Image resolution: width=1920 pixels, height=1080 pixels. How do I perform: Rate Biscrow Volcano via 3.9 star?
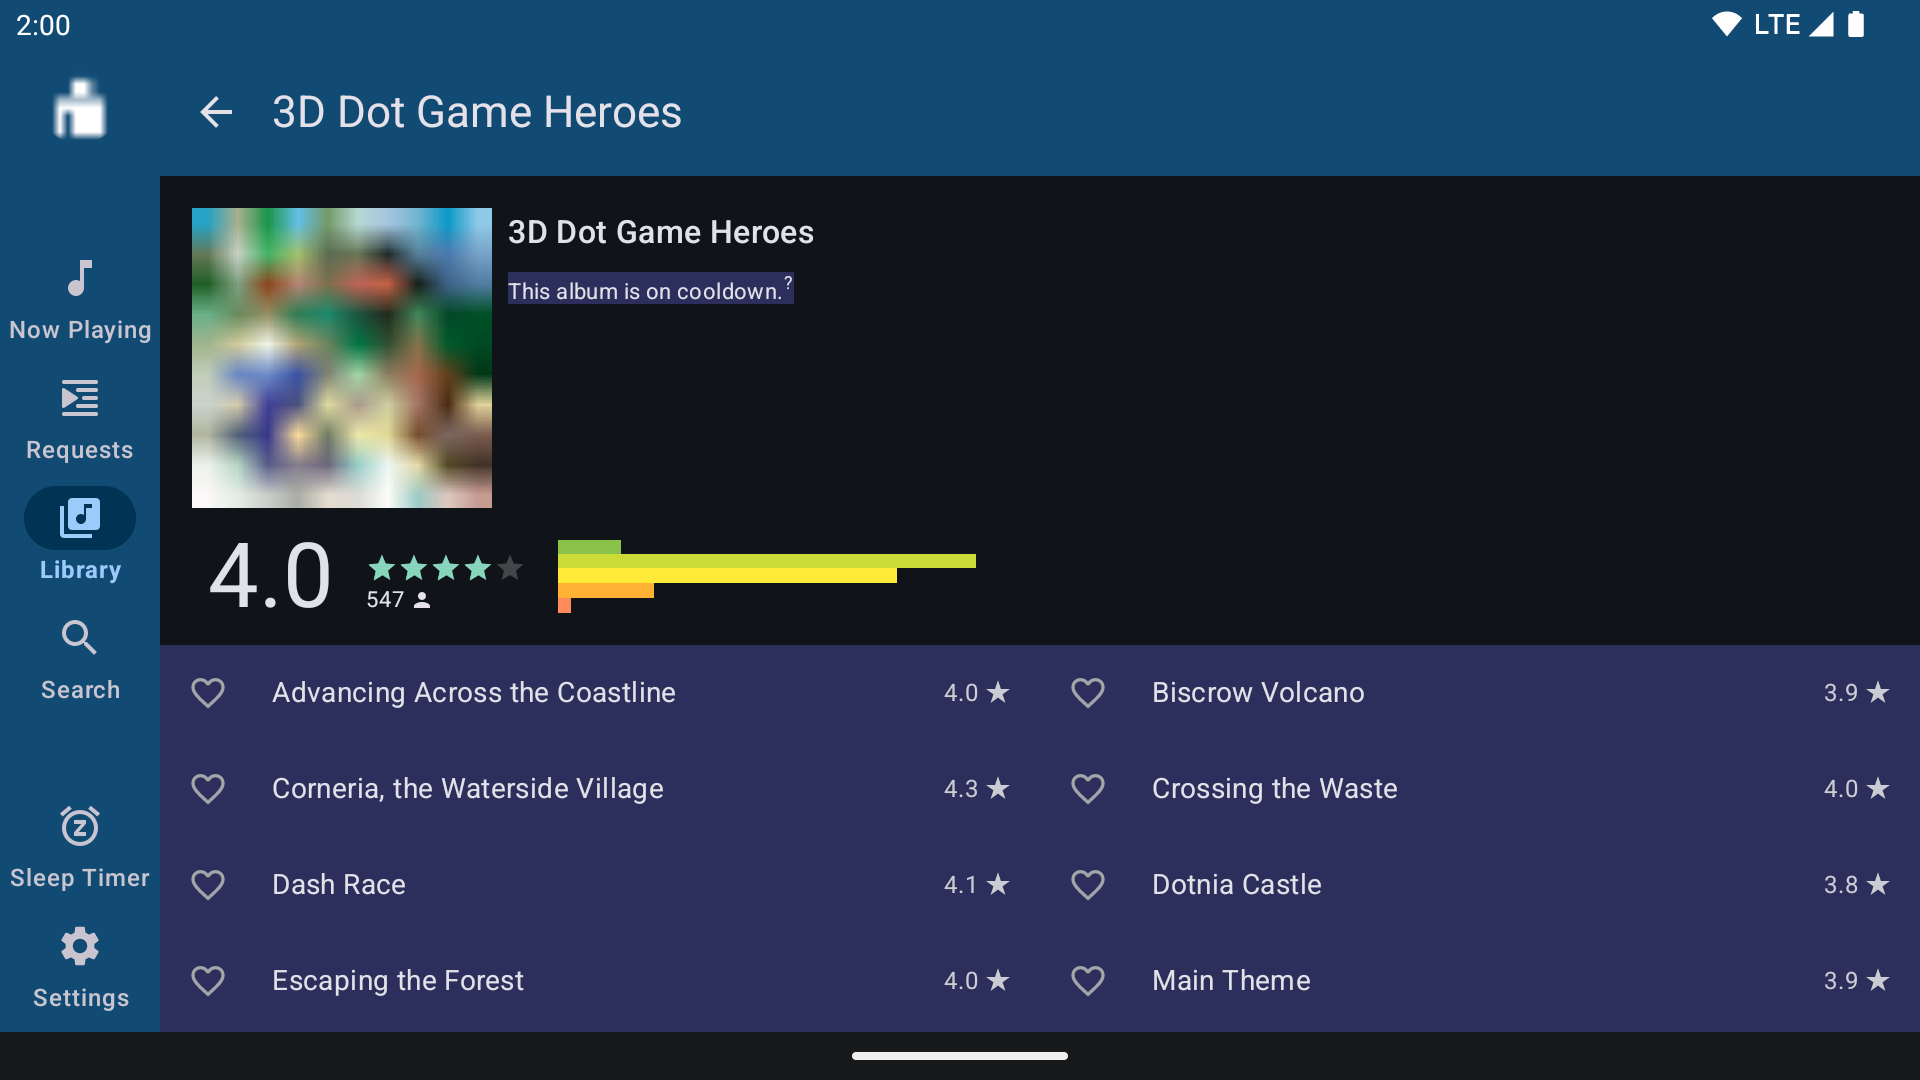[1857, 692]
